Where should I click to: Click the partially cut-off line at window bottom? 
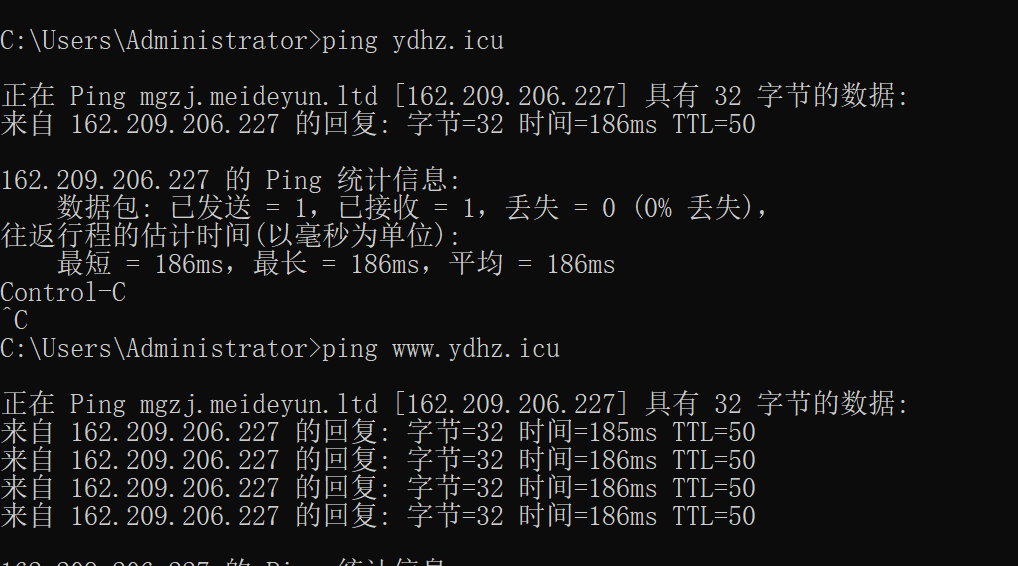pos(230,561)
